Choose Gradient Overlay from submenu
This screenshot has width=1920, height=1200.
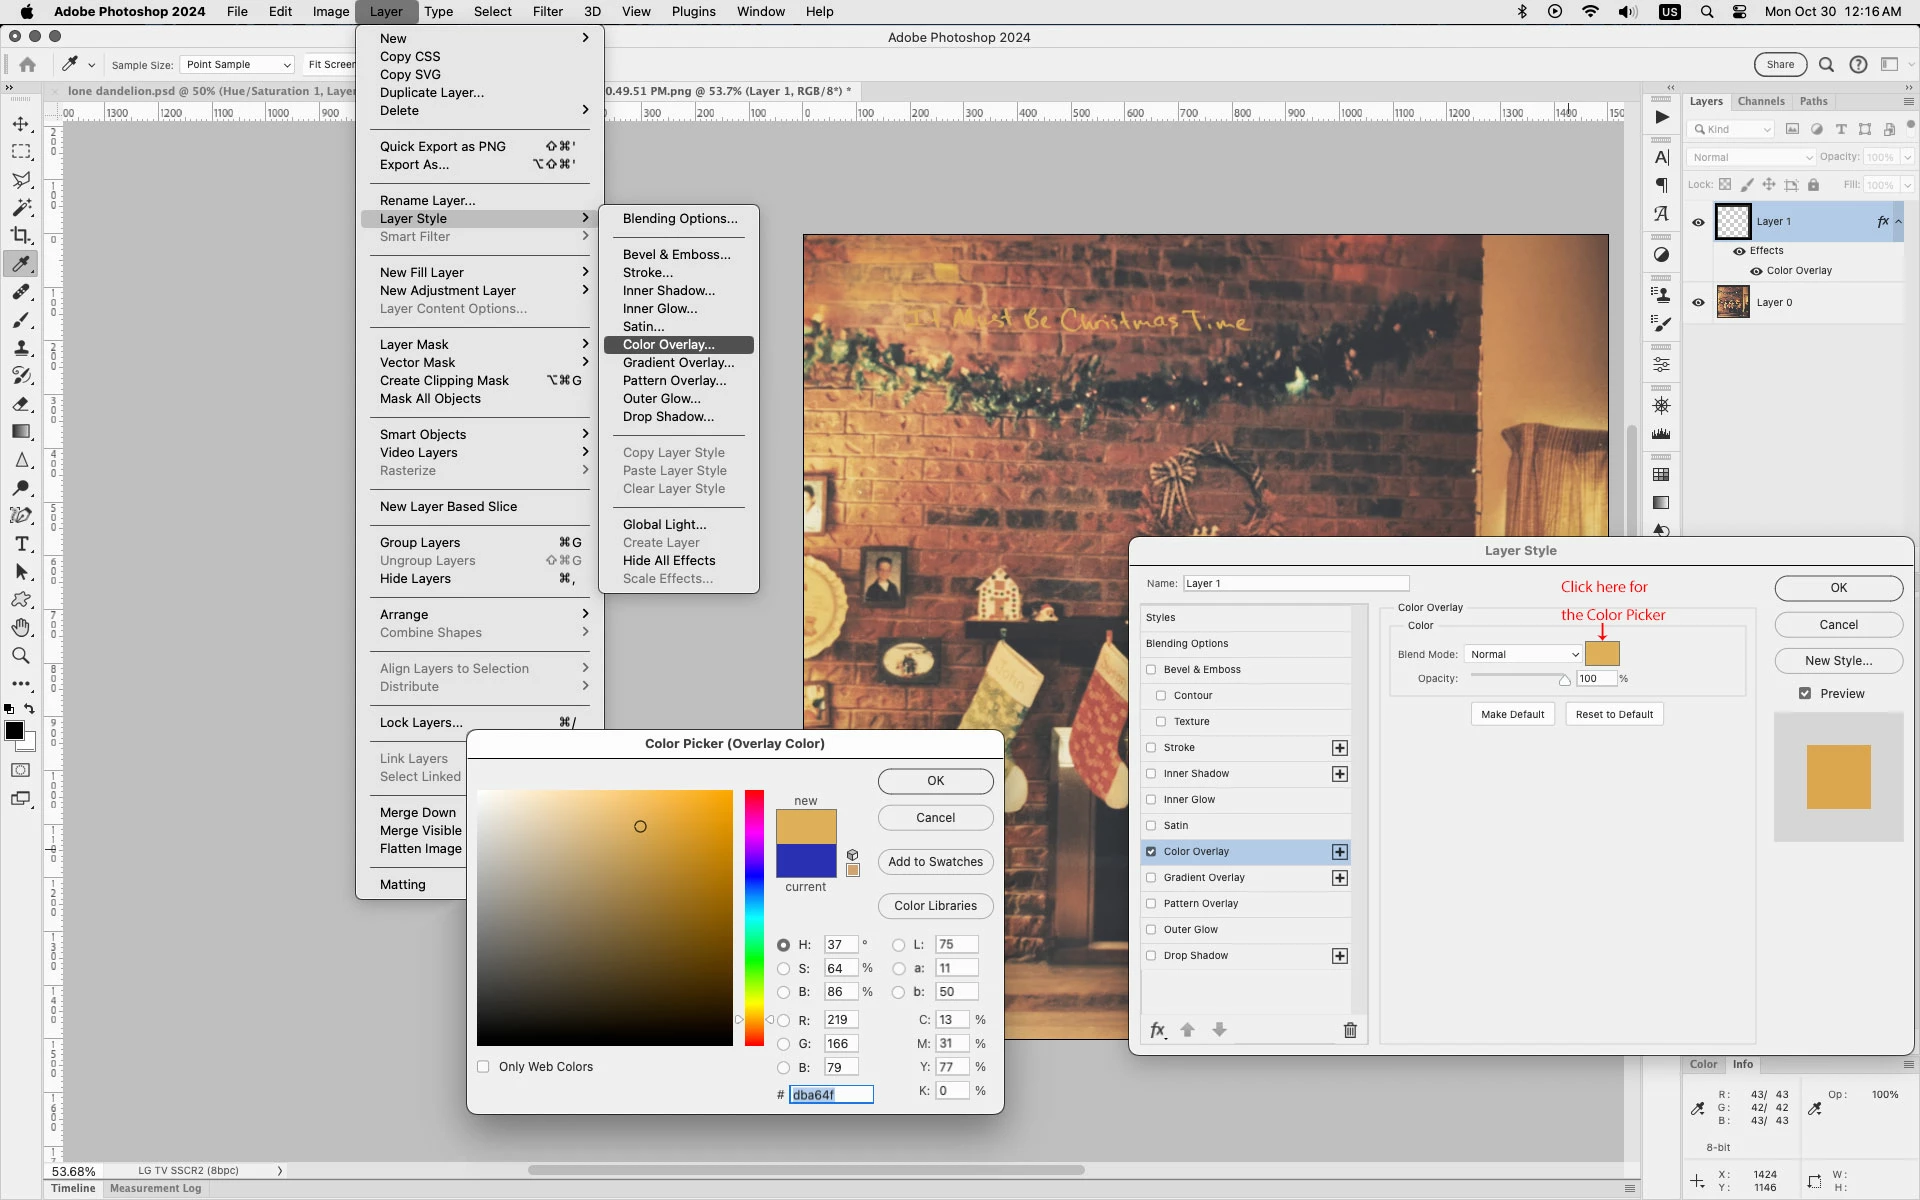point(678,363)
